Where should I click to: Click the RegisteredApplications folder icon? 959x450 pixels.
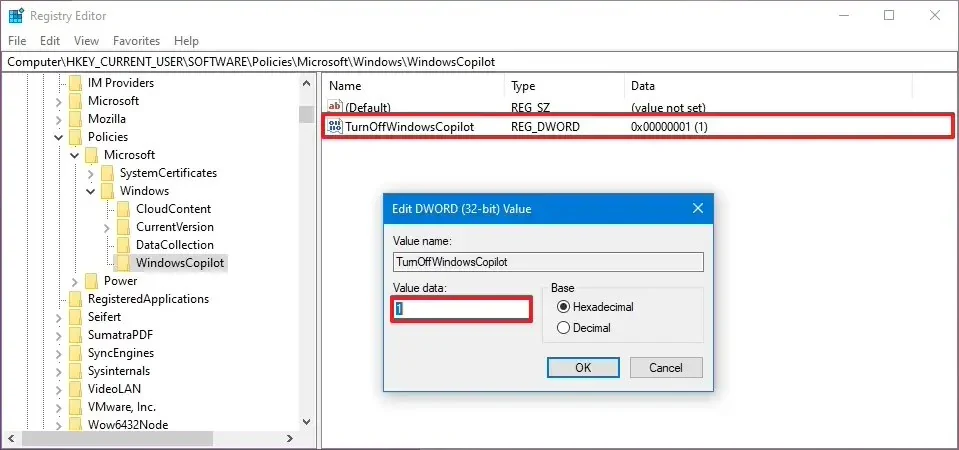(75, 299)
